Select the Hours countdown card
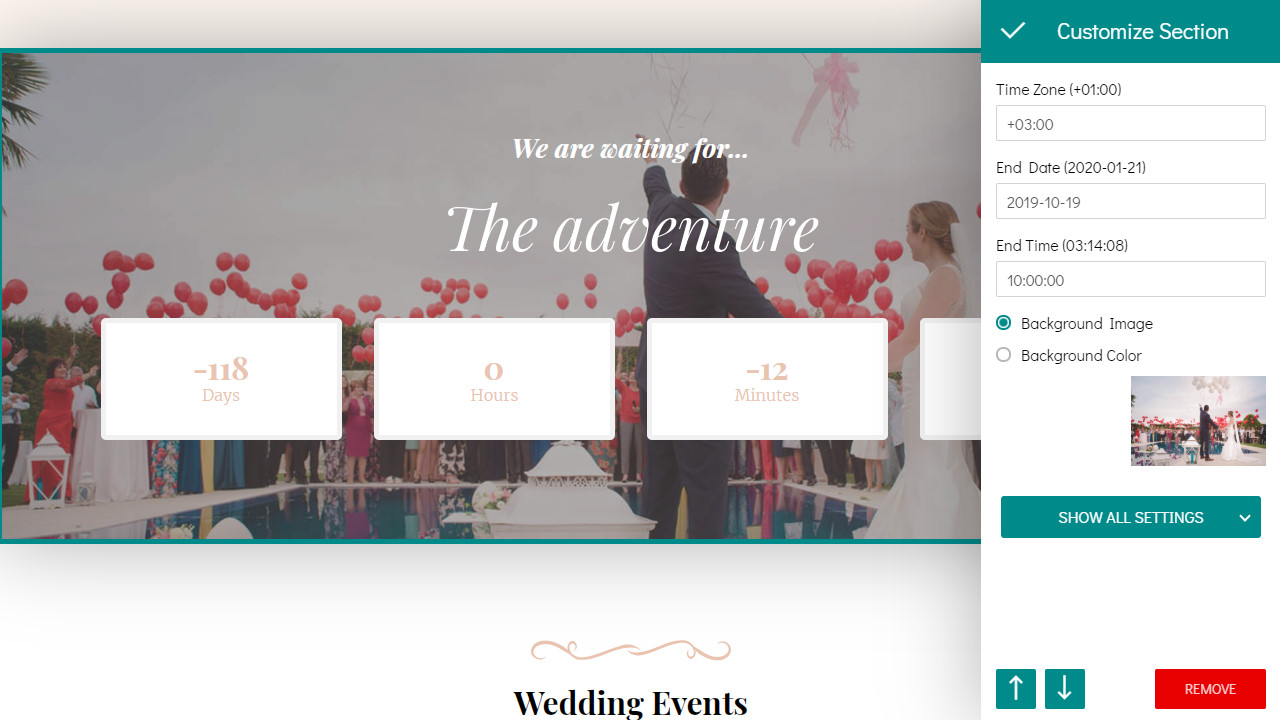Image resolution: width=1280 pixels, height=720 pixels. [x=494, y=379]
